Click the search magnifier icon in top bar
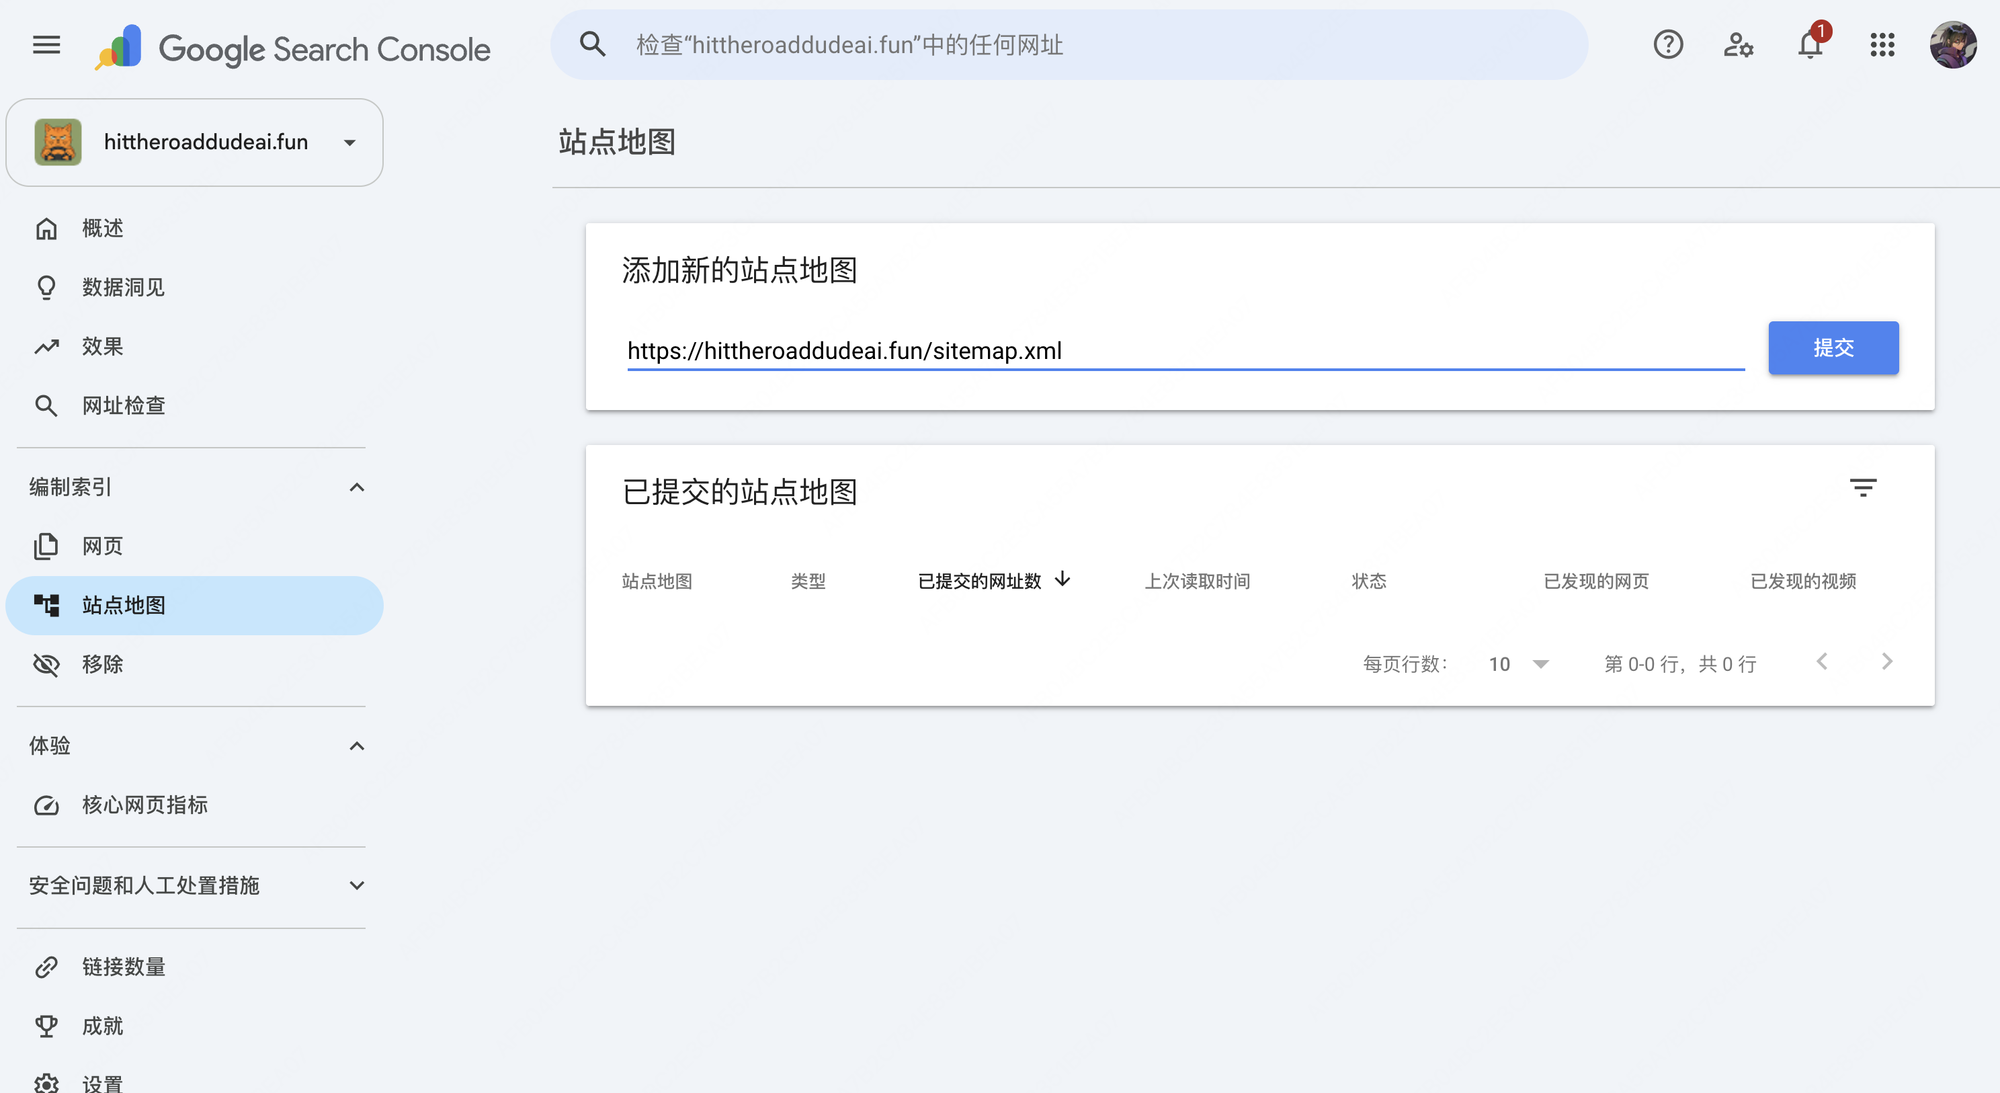 point(593,44)
